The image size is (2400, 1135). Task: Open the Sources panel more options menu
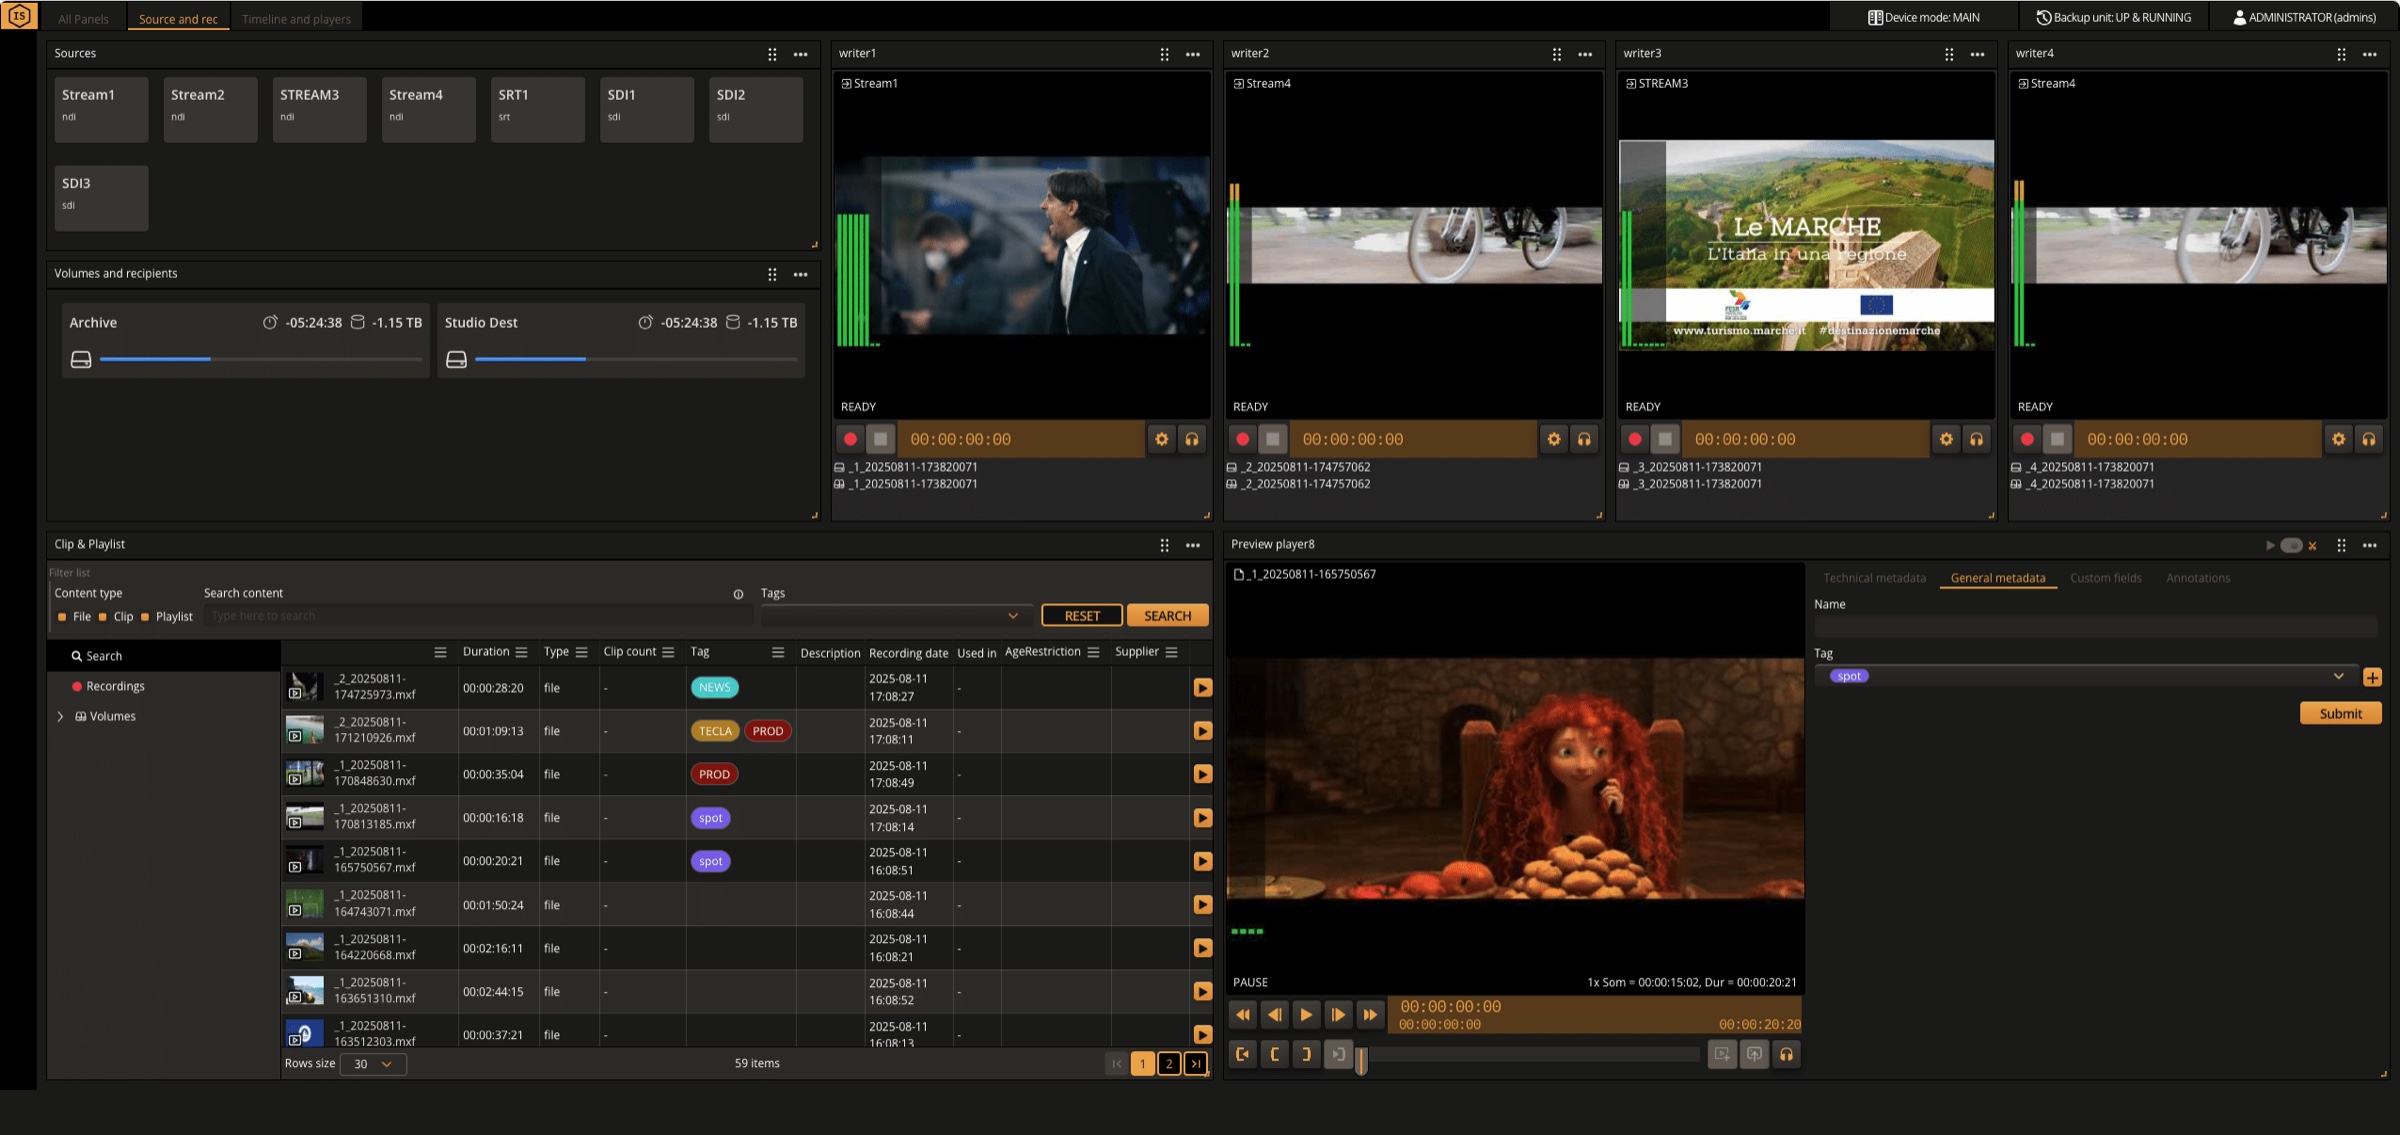point(801,54)
